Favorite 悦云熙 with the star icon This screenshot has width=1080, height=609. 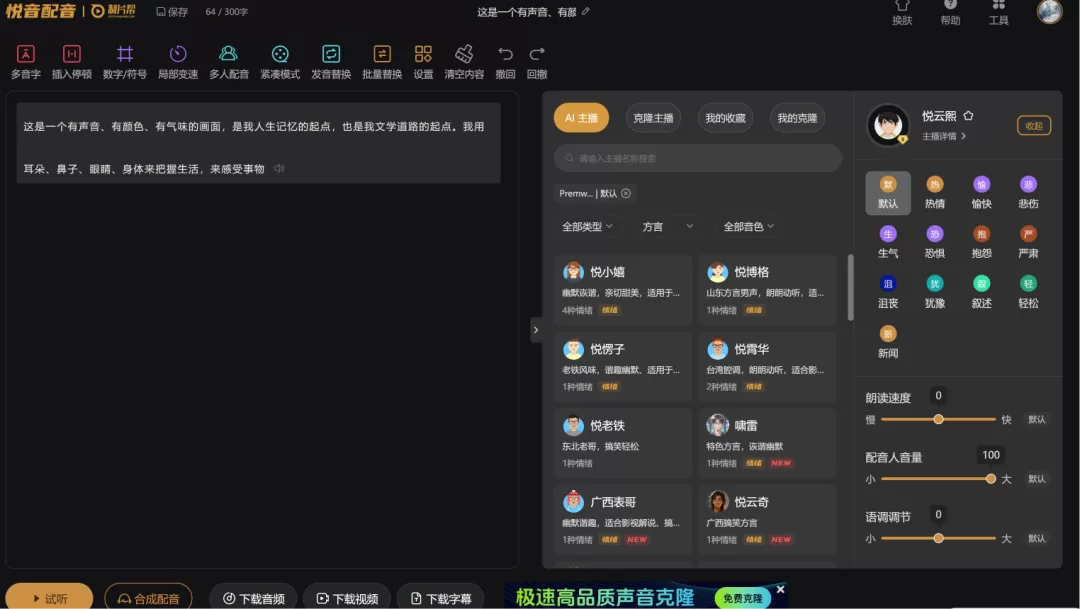[968, 116]
